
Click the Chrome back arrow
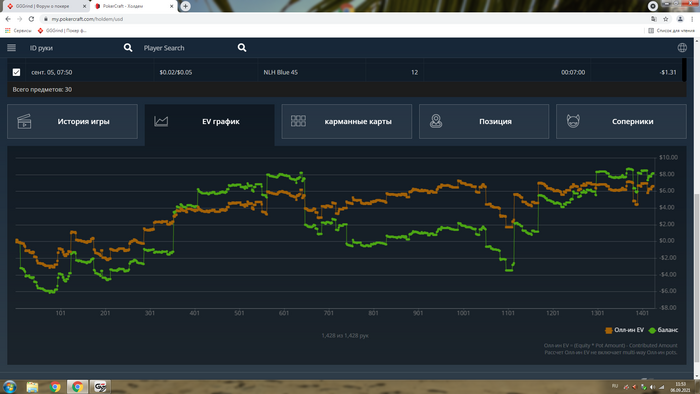pos(8,19)
